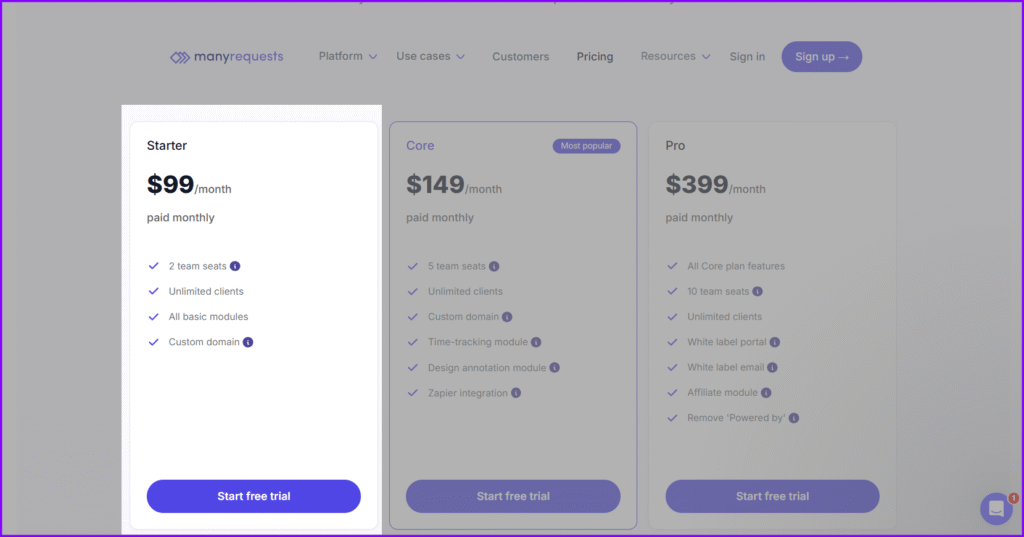Click info icon beside 5 team seats
This screenshot has height=537, width=1024.
click(494, 266)
